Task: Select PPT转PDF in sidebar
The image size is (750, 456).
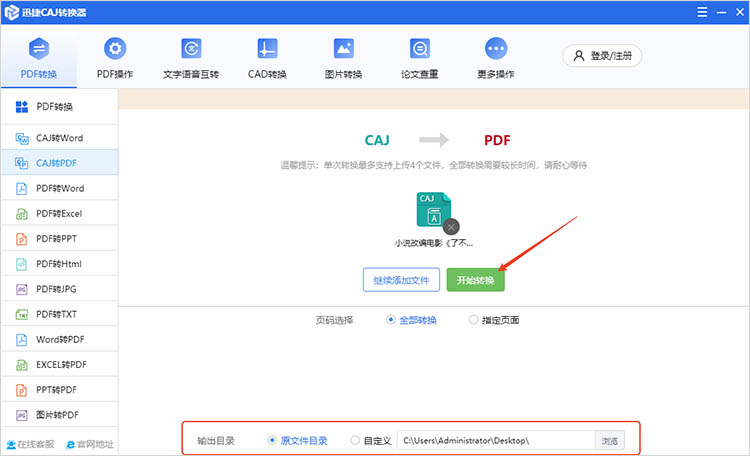Action: point(59,389)
